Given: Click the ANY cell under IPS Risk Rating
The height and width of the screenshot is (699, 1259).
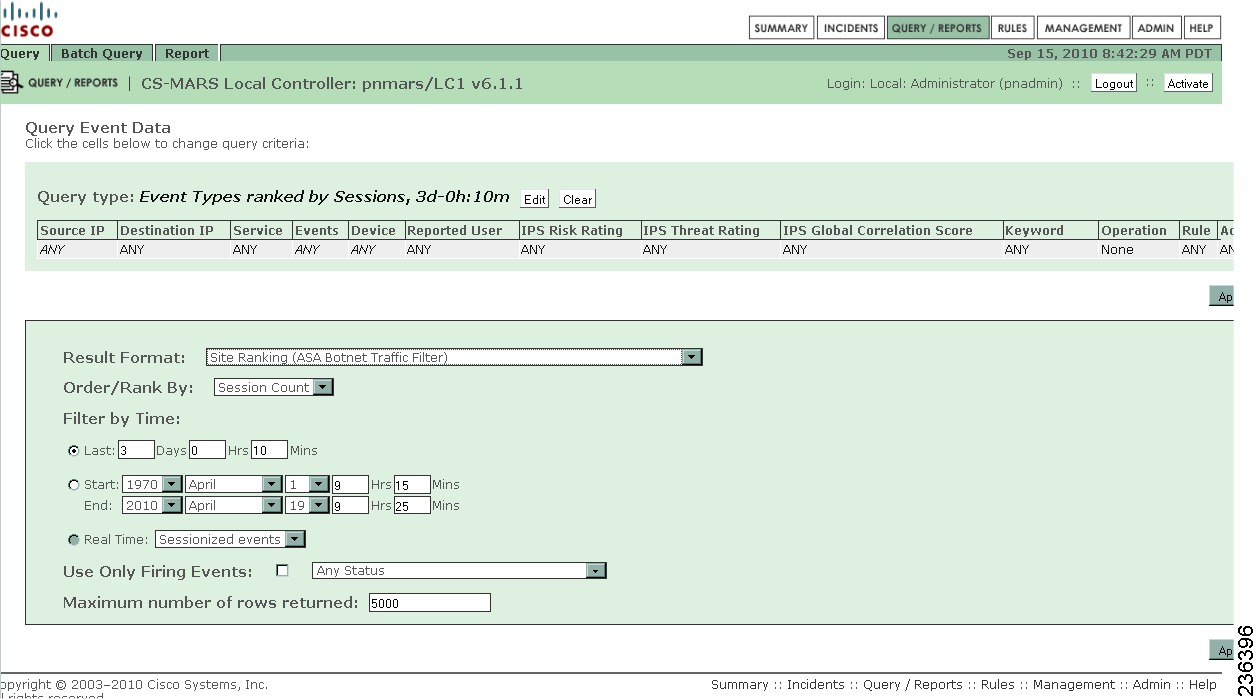Looking at the screenshot, I should tap(579, 250).
